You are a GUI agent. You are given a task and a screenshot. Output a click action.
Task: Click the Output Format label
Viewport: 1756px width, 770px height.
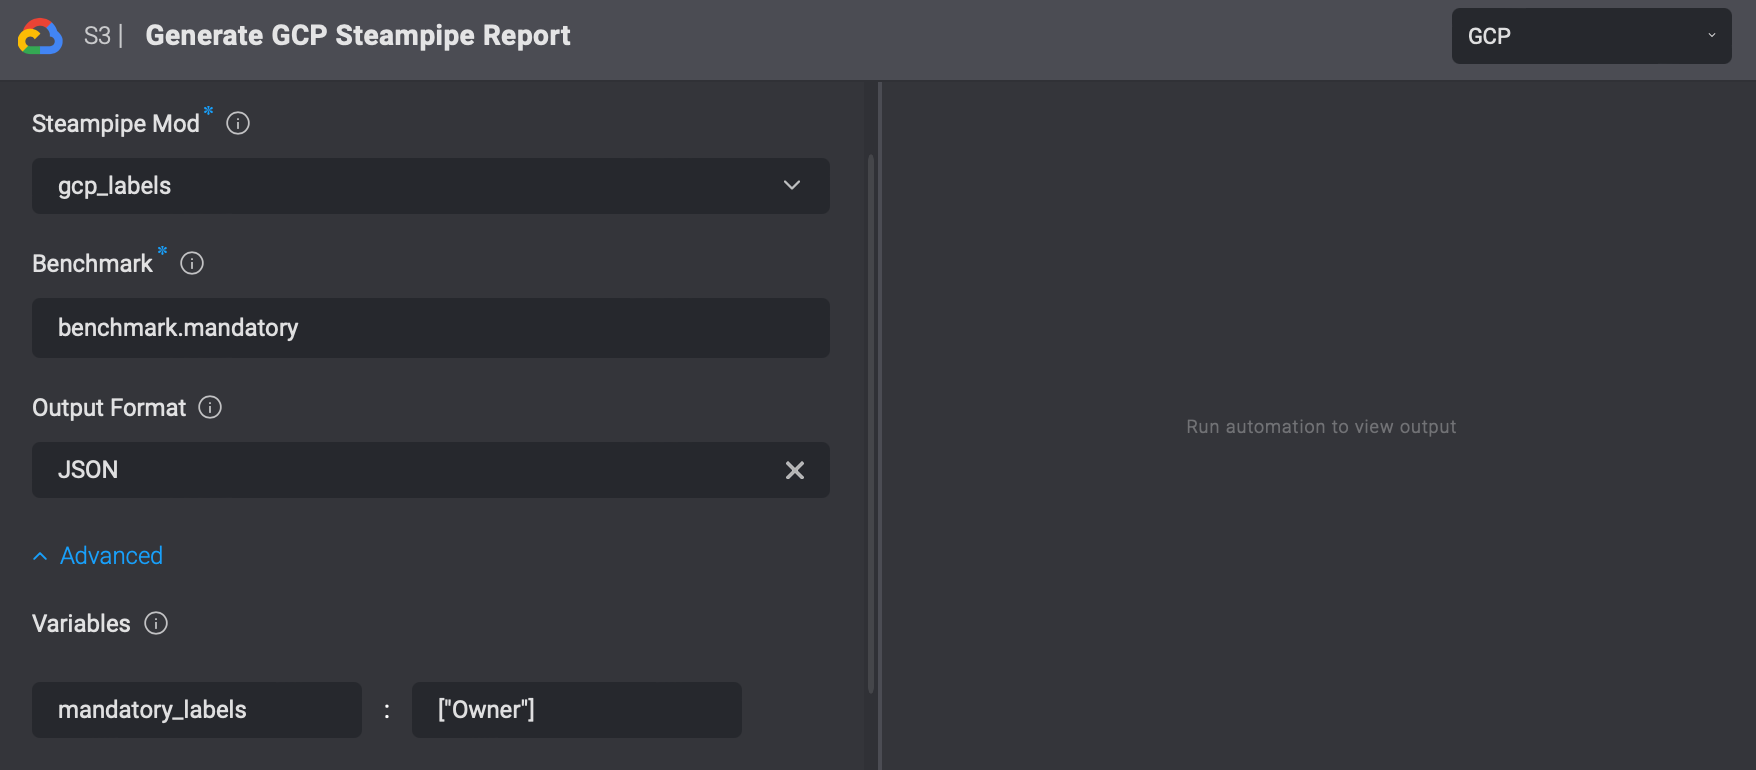[109, 408]
